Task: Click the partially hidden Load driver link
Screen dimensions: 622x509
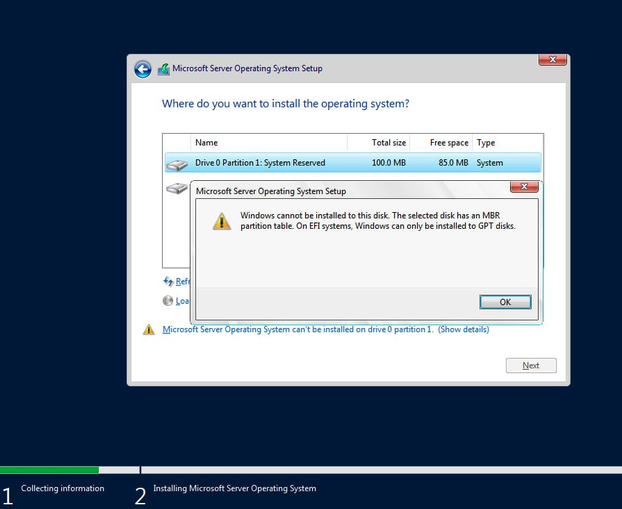Action: click(182, 301)
